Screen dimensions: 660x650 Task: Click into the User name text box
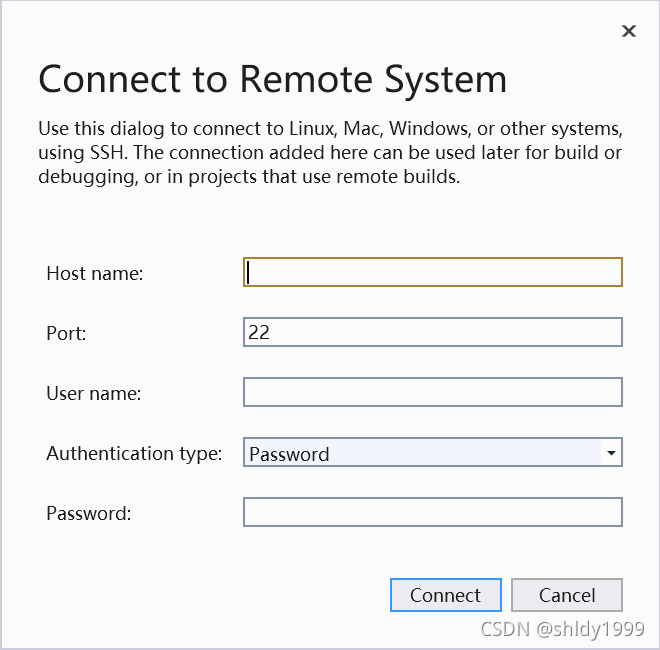[x=433, y=392]
